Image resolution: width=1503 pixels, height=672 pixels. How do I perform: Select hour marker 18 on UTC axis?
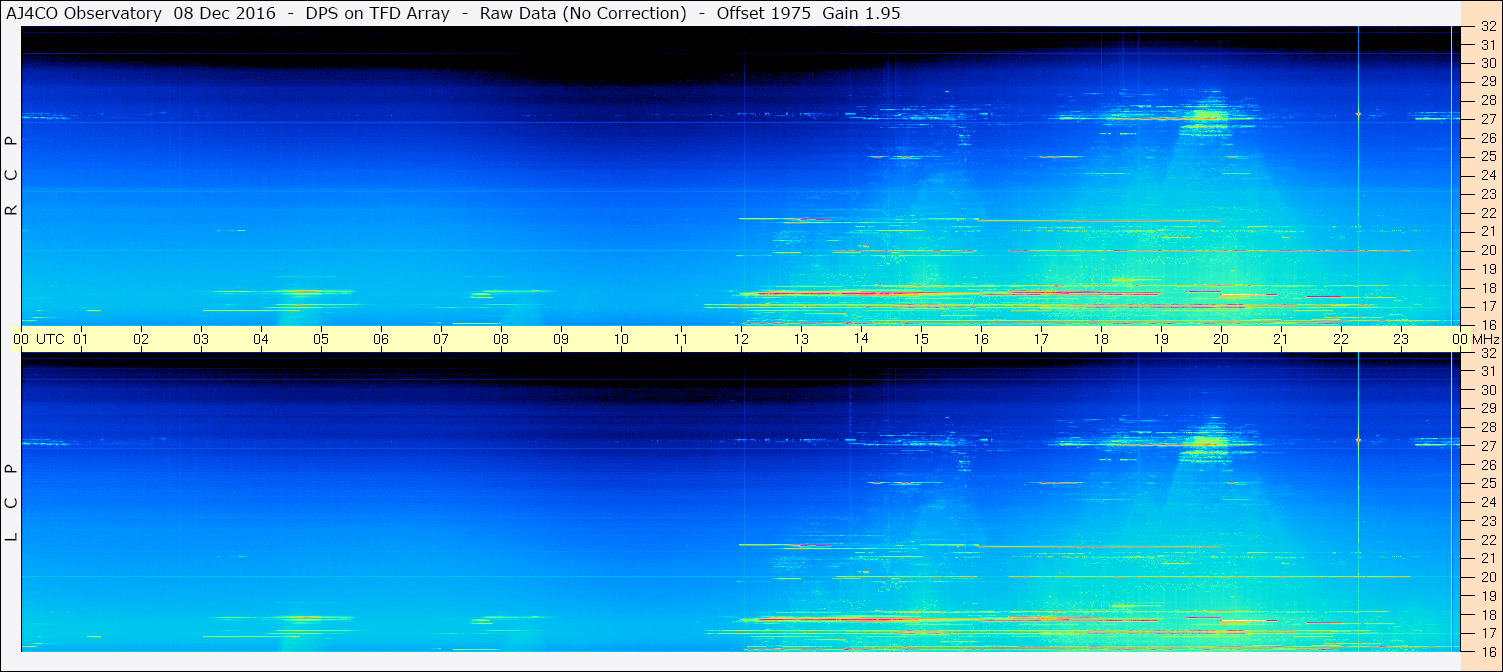point(1101,339)
